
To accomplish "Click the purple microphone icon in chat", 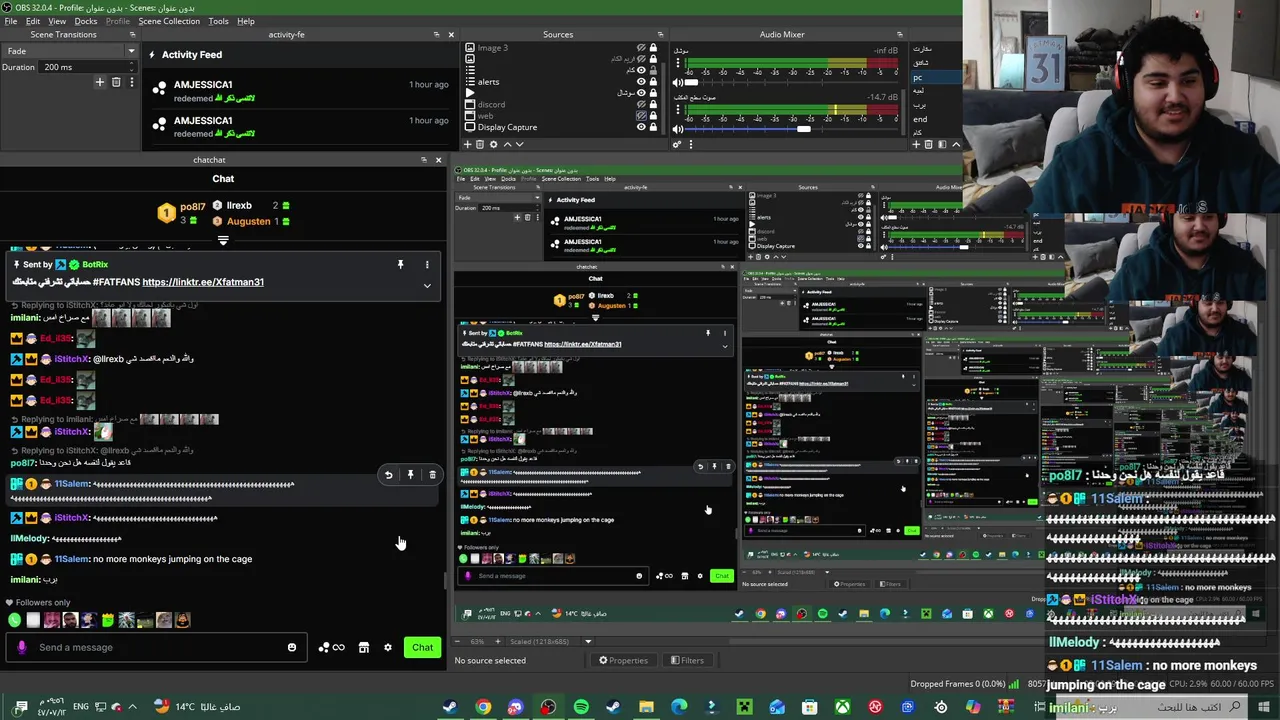I will coord(21,647).
